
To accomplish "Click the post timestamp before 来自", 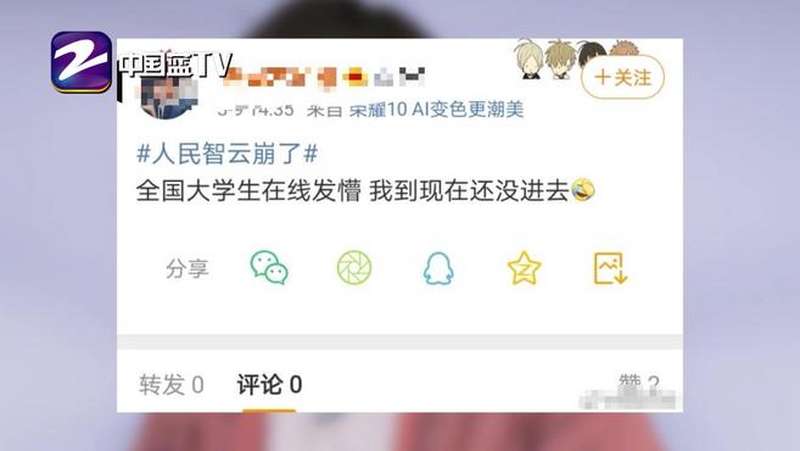I will click(255, 110).
